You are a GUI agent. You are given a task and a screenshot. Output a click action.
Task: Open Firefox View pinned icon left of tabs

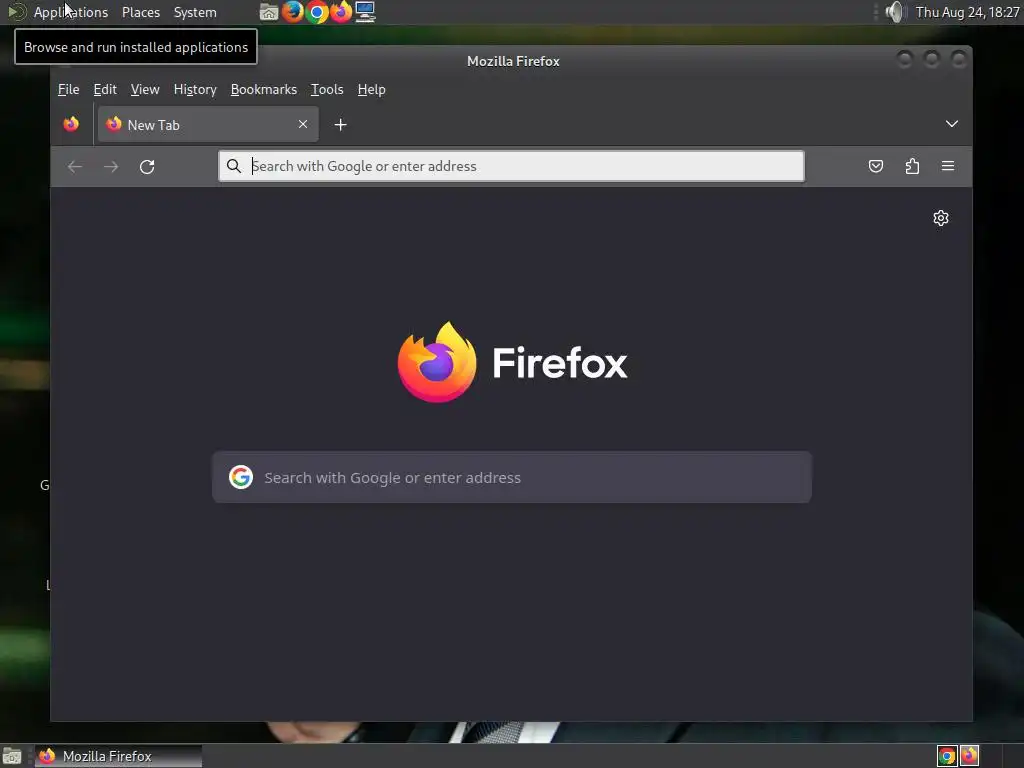click(71, 124)
